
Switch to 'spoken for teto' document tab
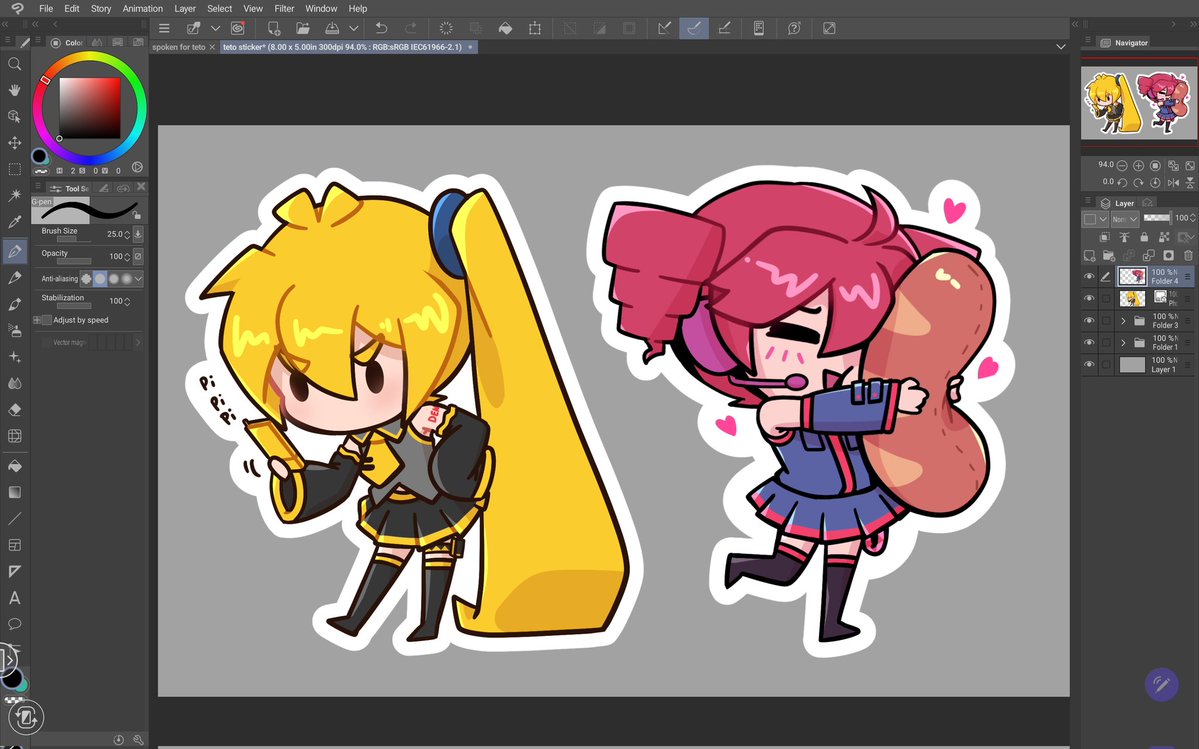[179, 47]
